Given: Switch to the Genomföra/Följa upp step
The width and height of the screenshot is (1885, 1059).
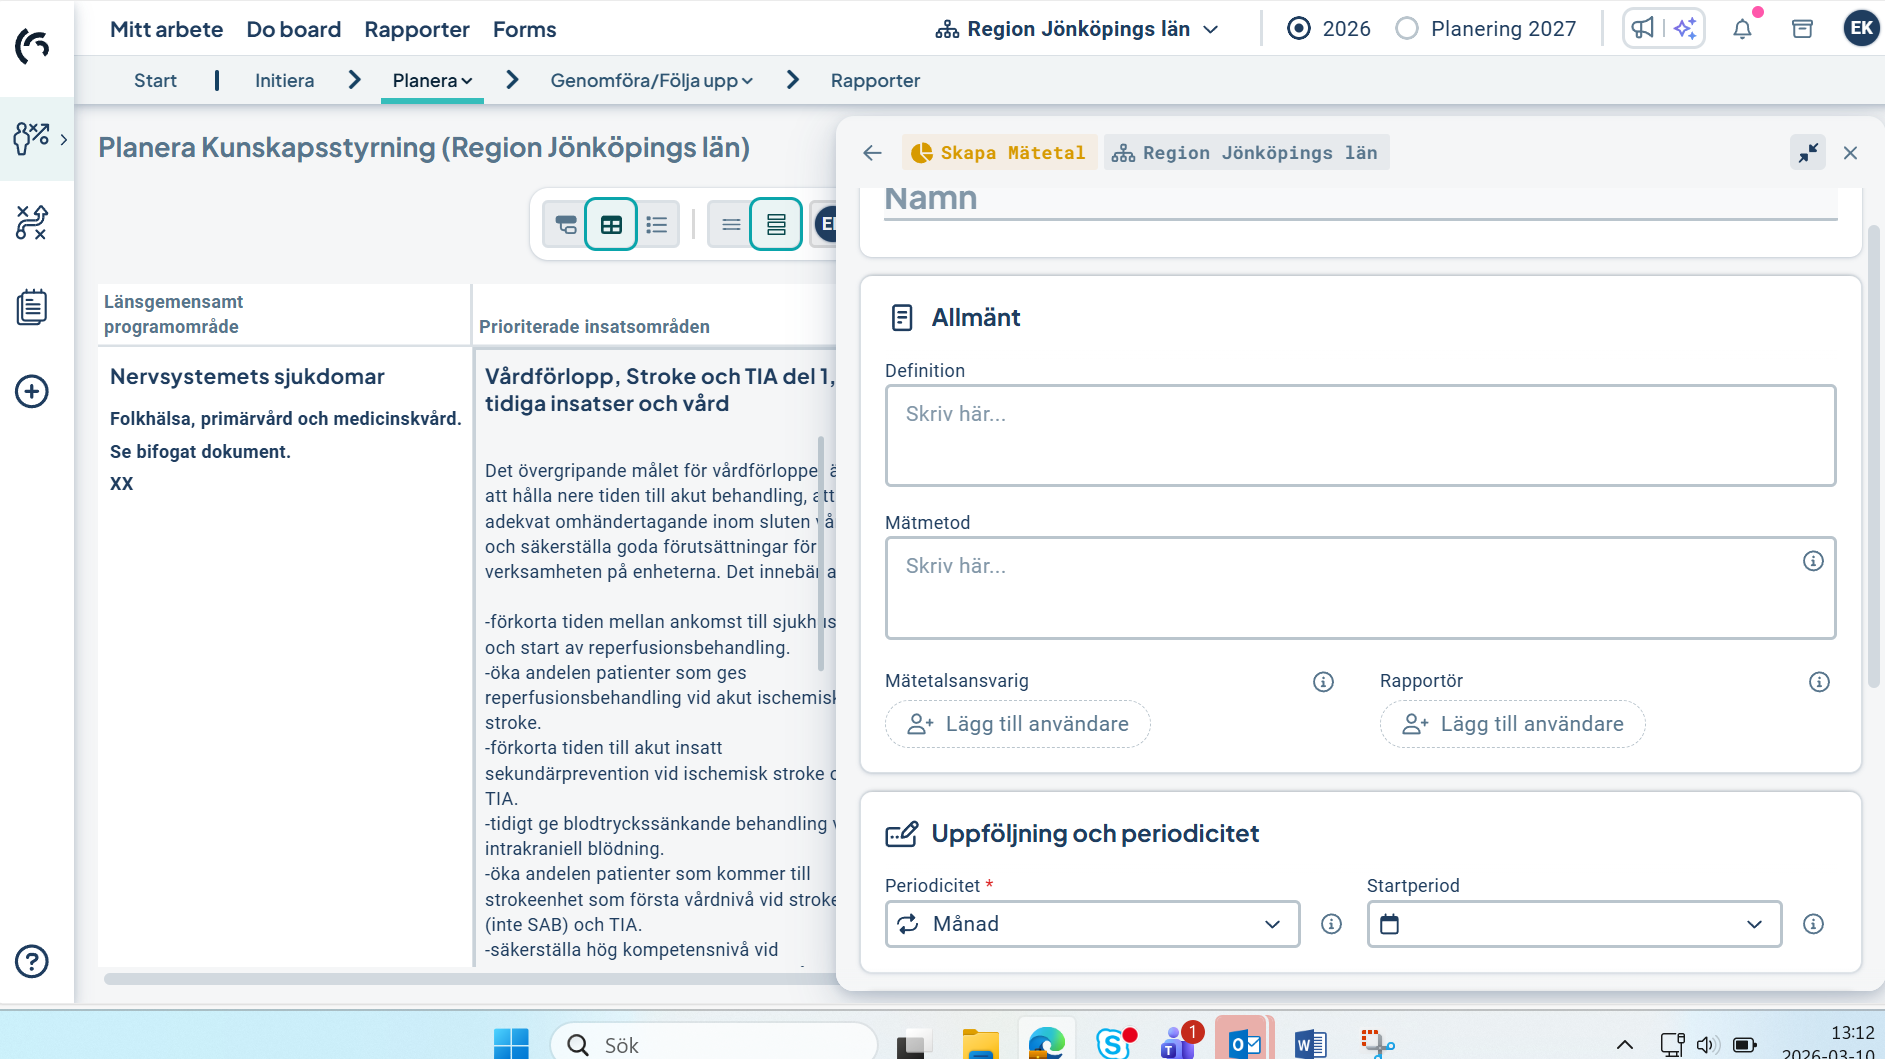Looking at the screenshot, I should click(x=646, y=80).
